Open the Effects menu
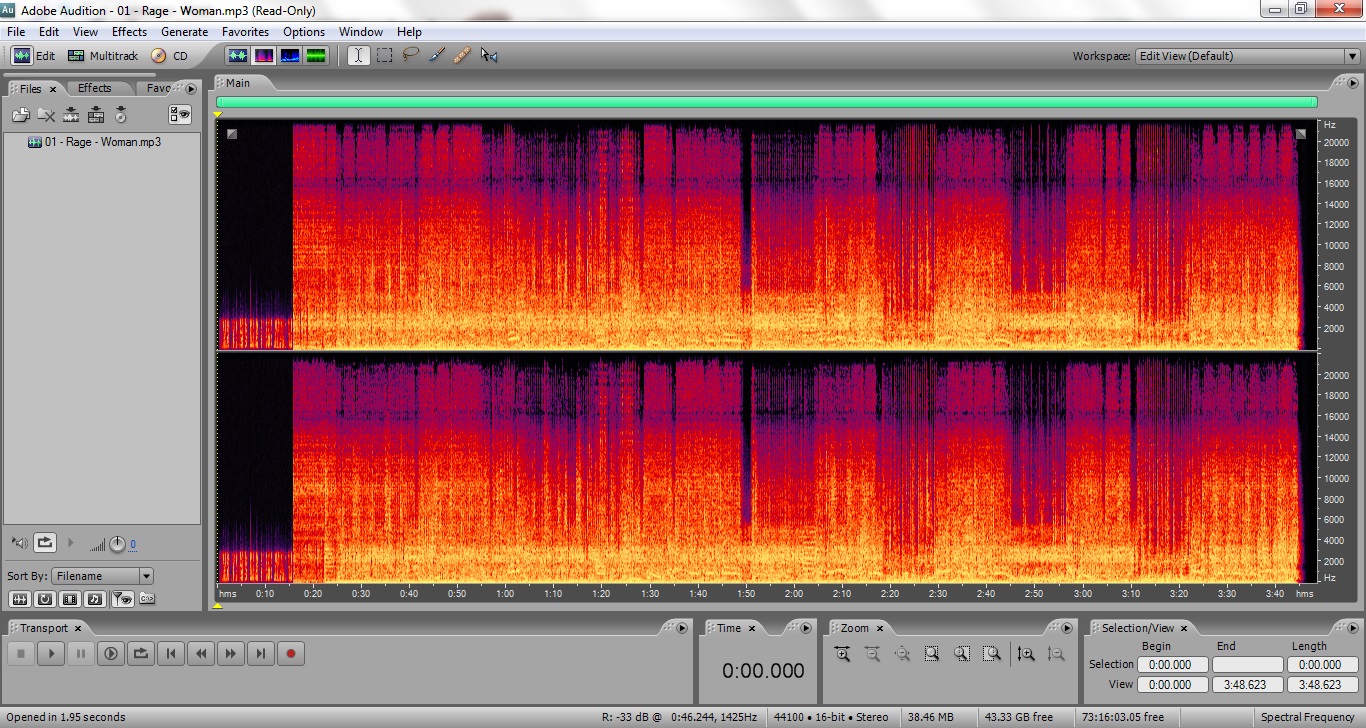Viewport: 1366px width, 728px height. pos(129,32)
